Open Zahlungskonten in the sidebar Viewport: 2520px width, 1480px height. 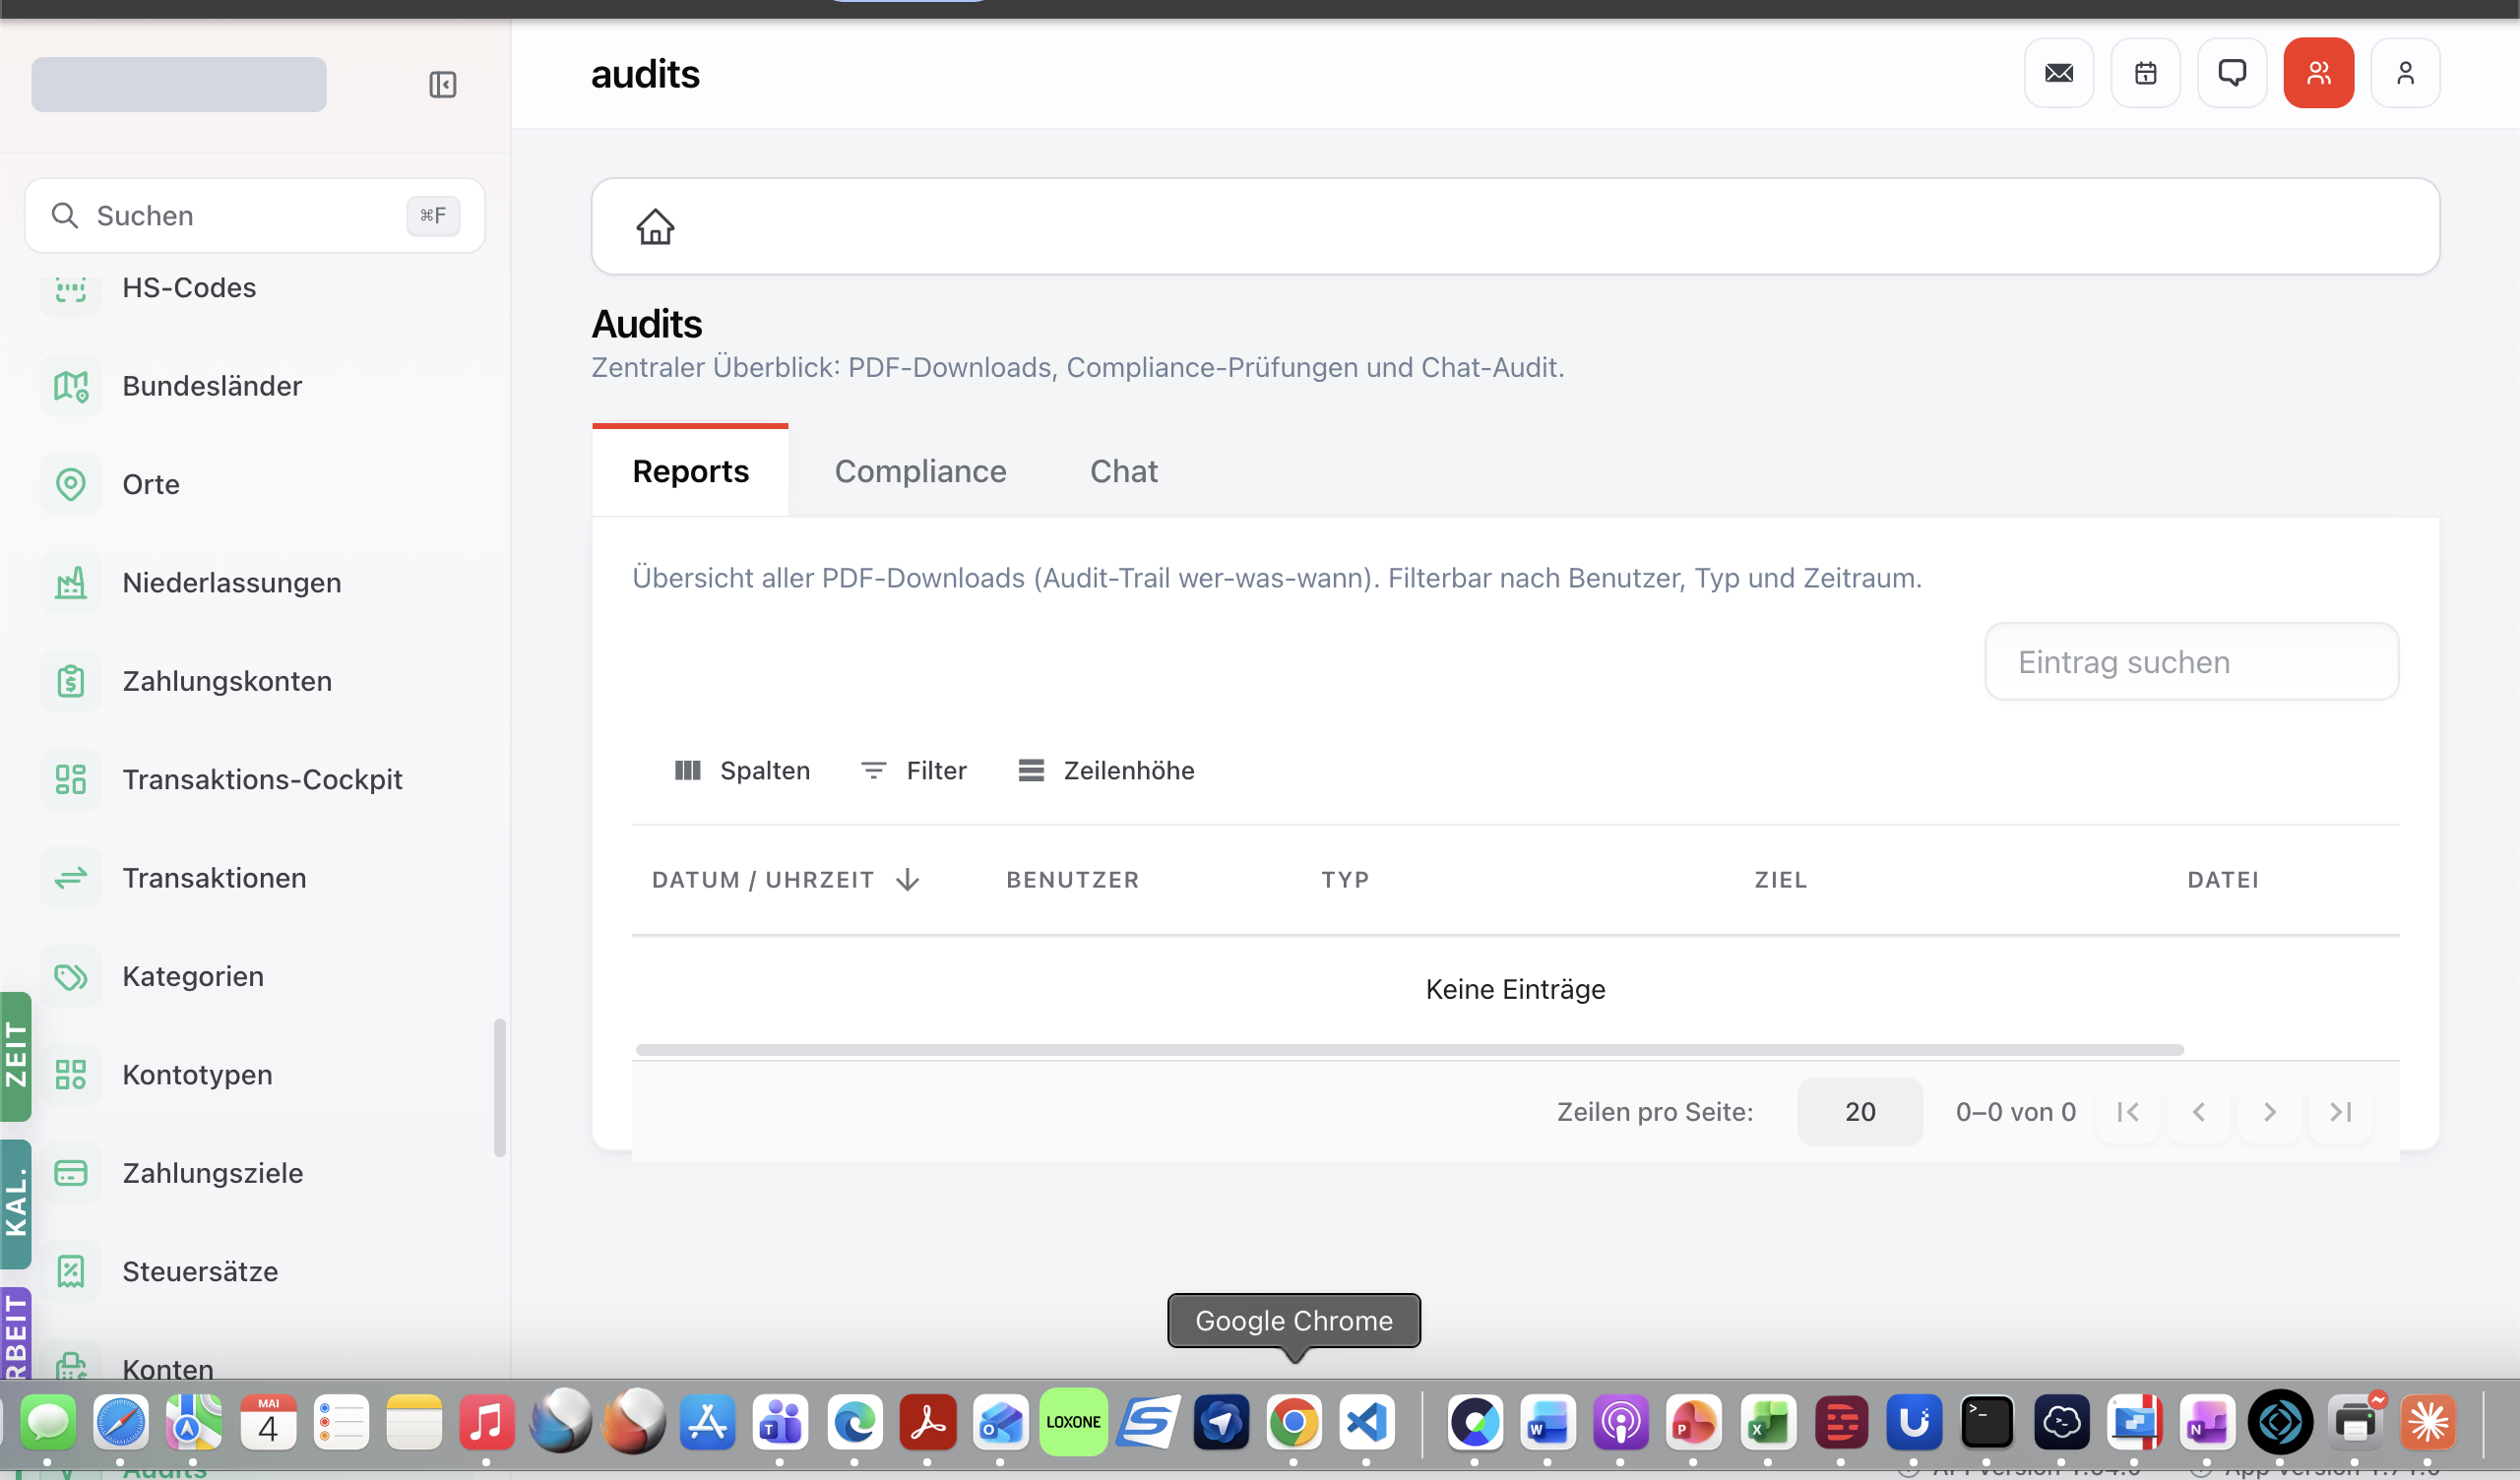226,681
